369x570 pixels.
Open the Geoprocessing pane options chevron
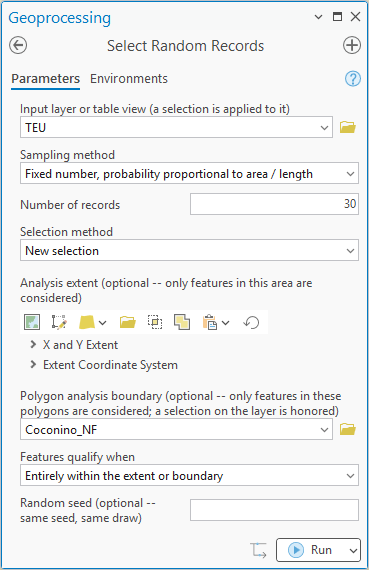pos(318,17)
